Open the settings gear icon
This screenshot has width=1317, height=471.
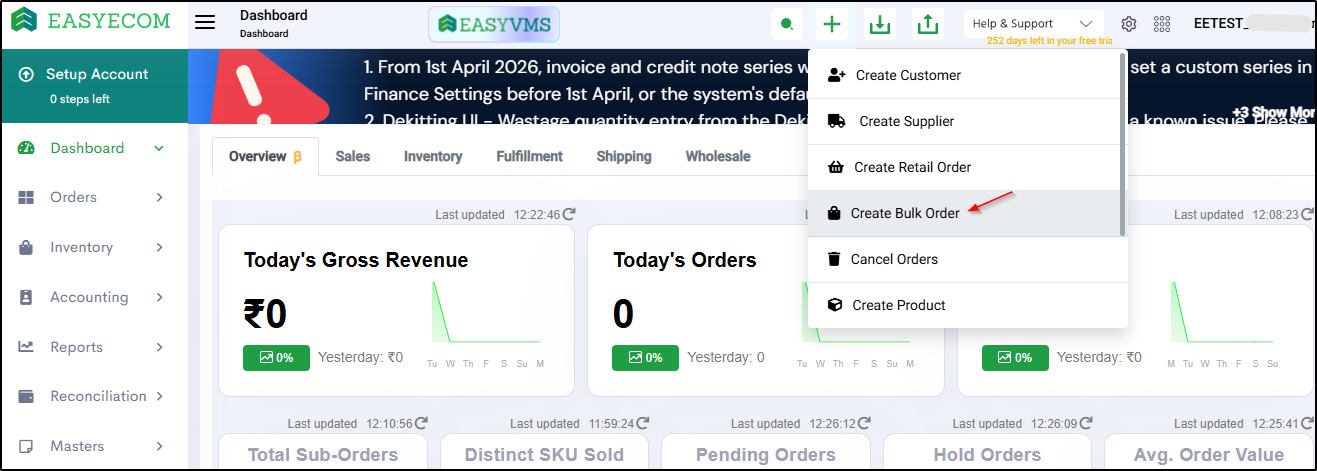[1129, 24]
